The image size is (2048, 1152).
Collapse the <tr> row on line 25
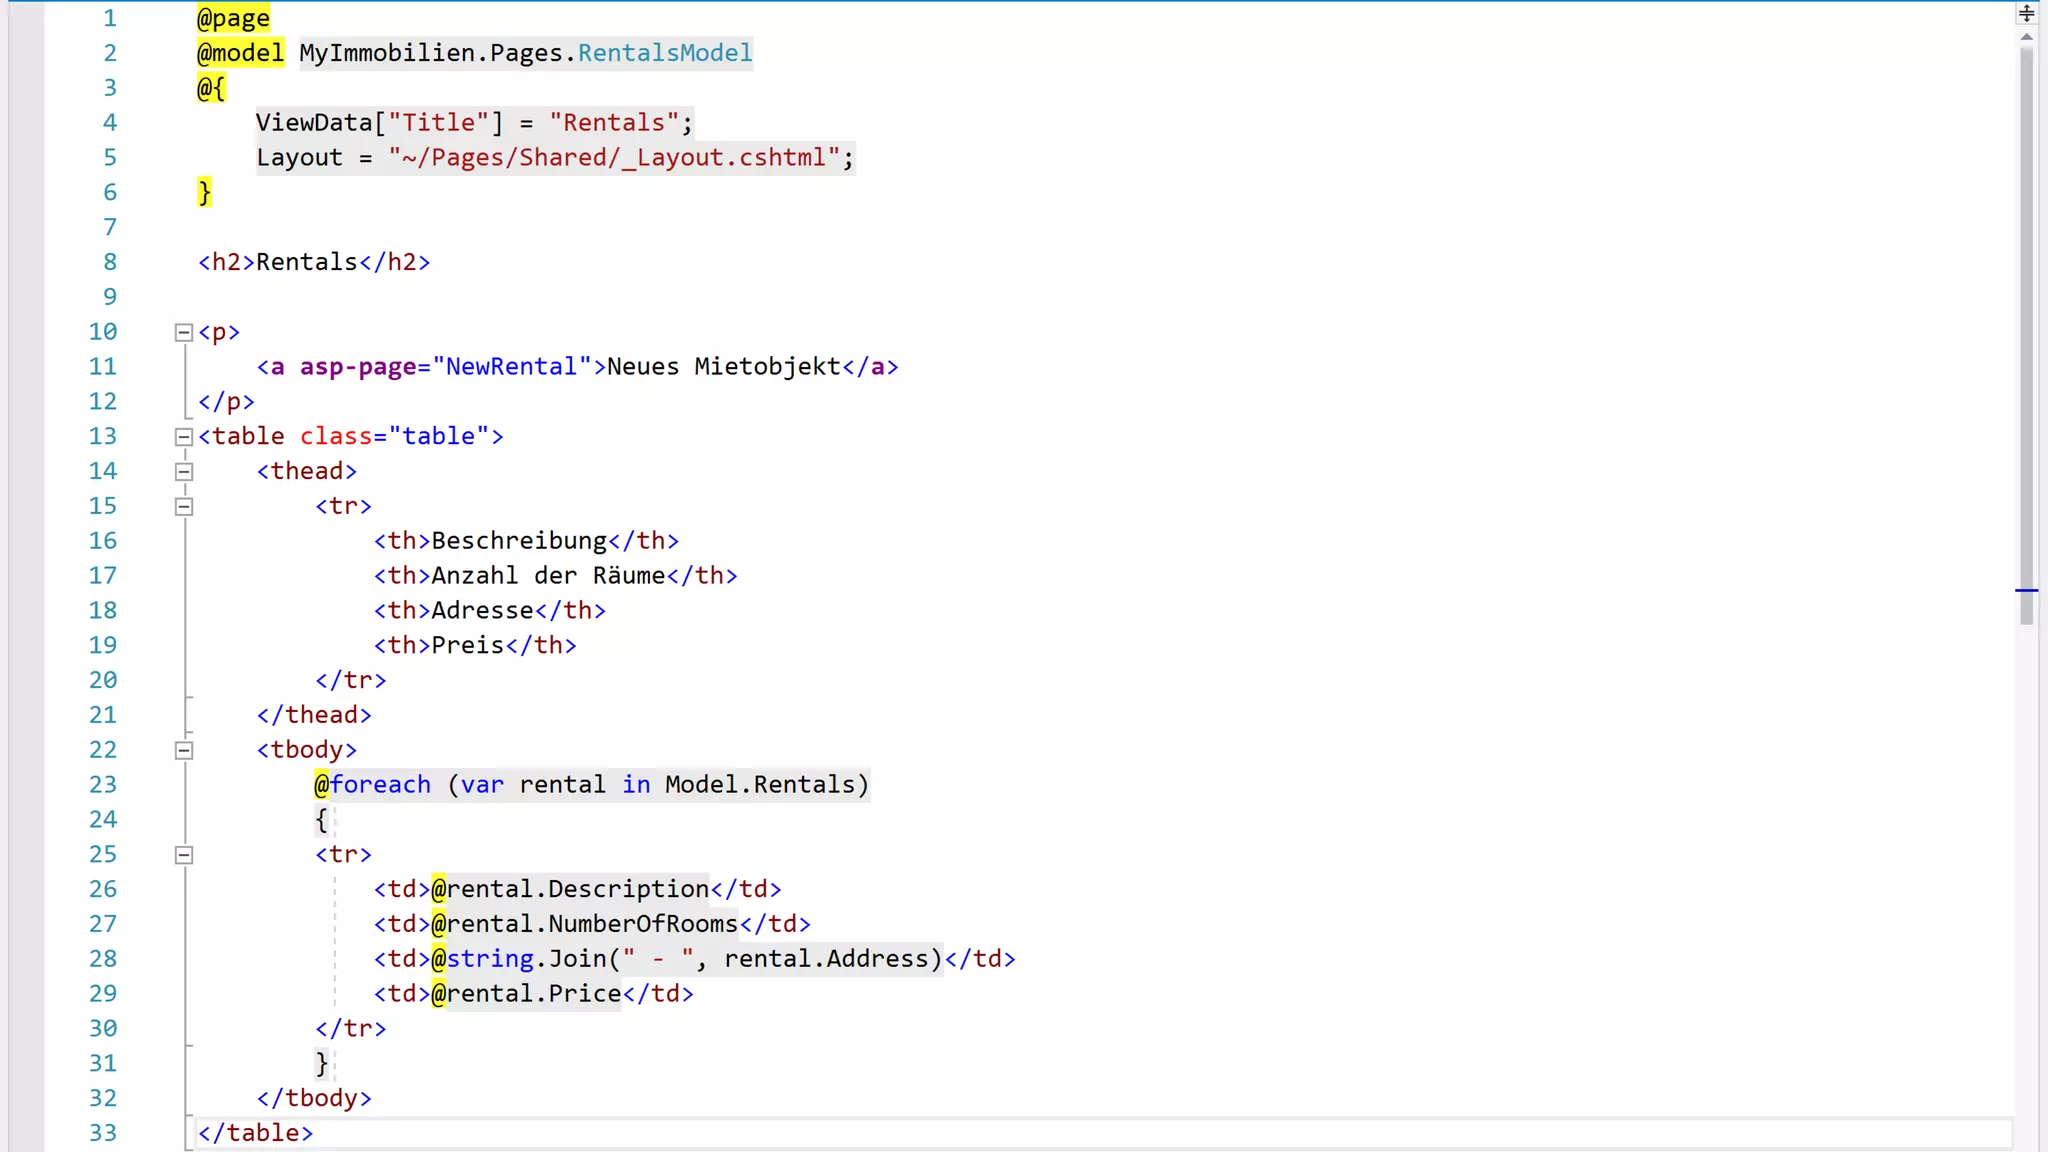[x=184, y=855]
